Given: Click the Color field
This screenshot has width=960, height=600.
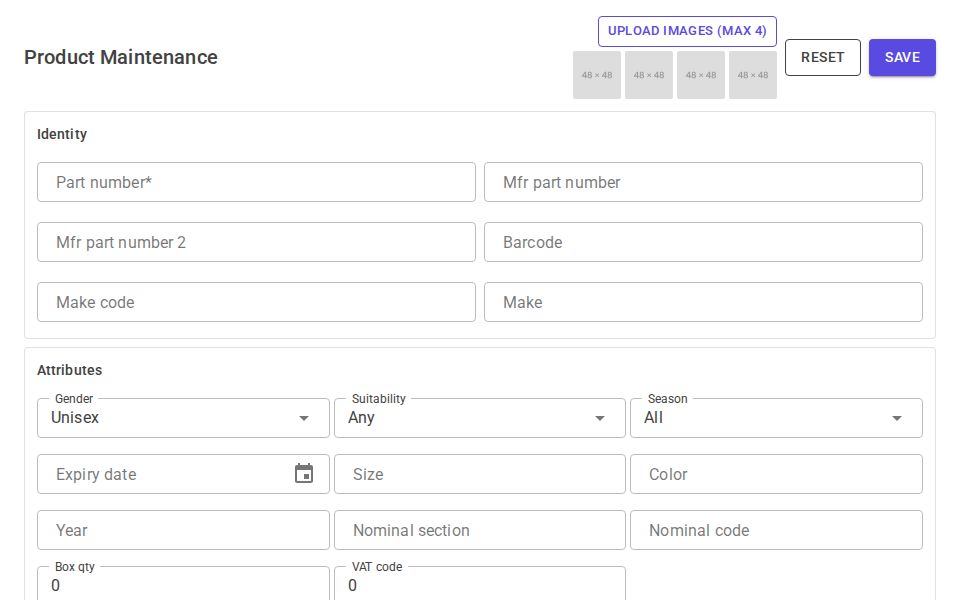Looking at the screenshot, I should pyautogui.click(x=776, y=473).
